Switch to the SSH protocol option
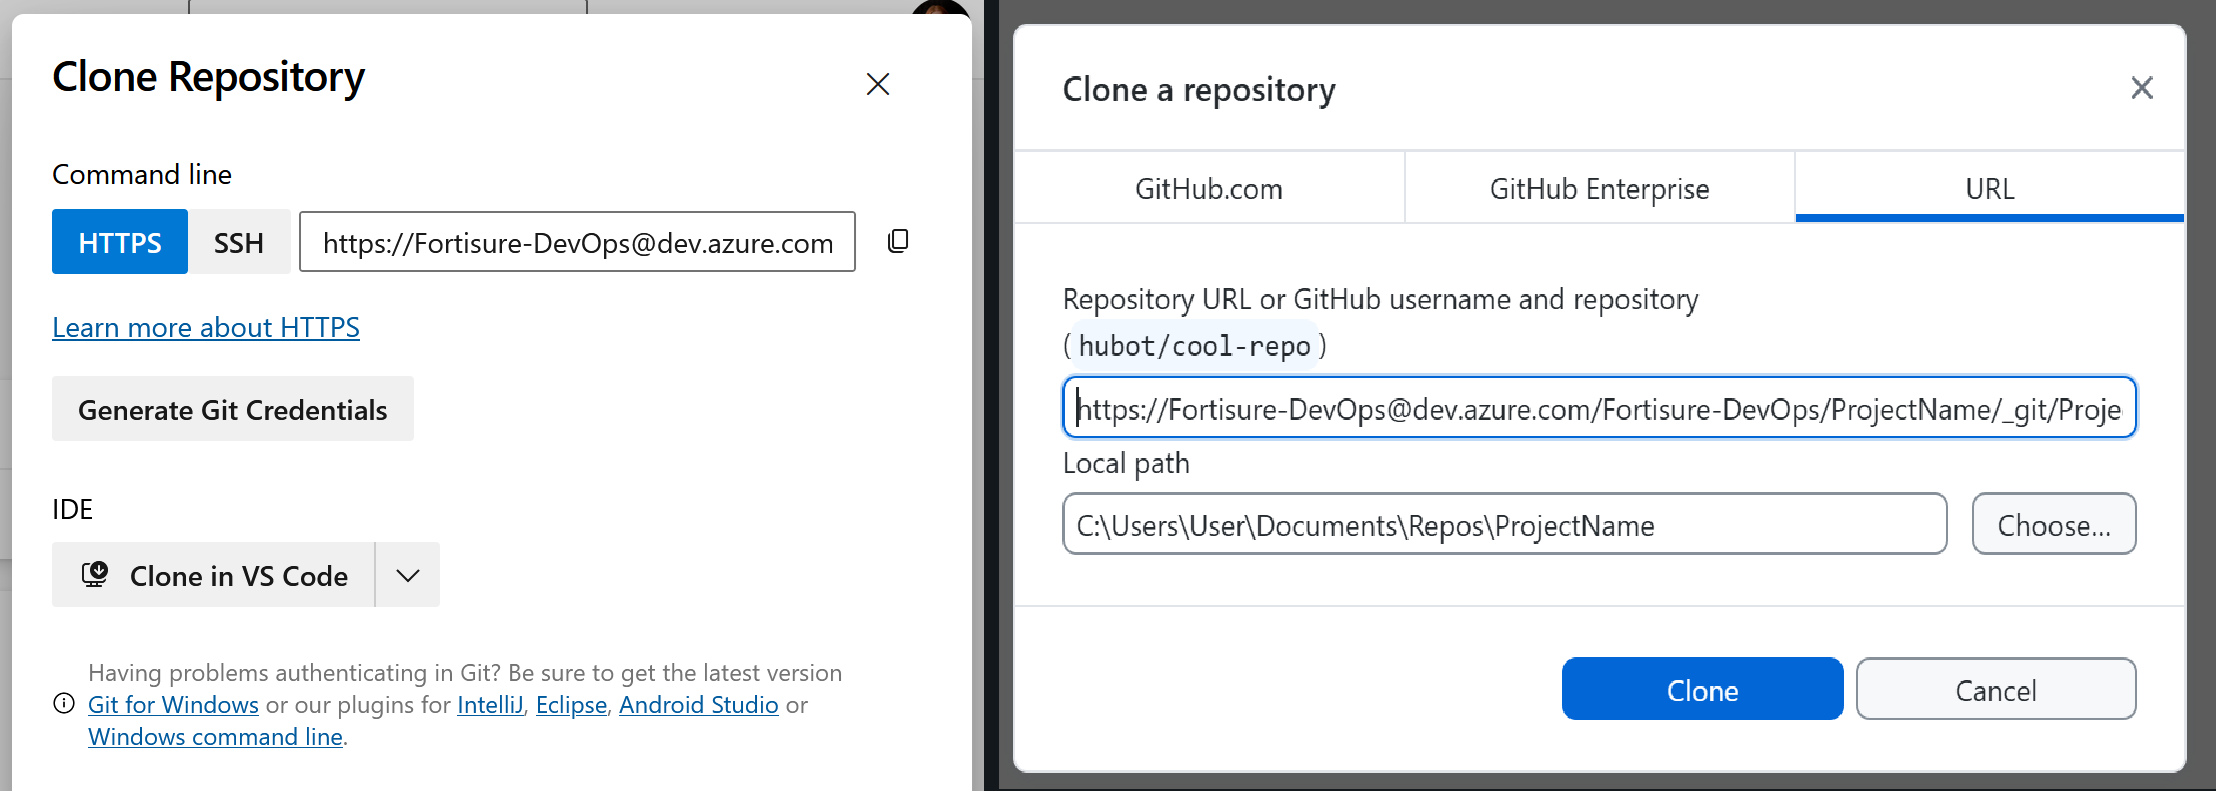Screen dimensions: 2216x791 click(239, 242)
